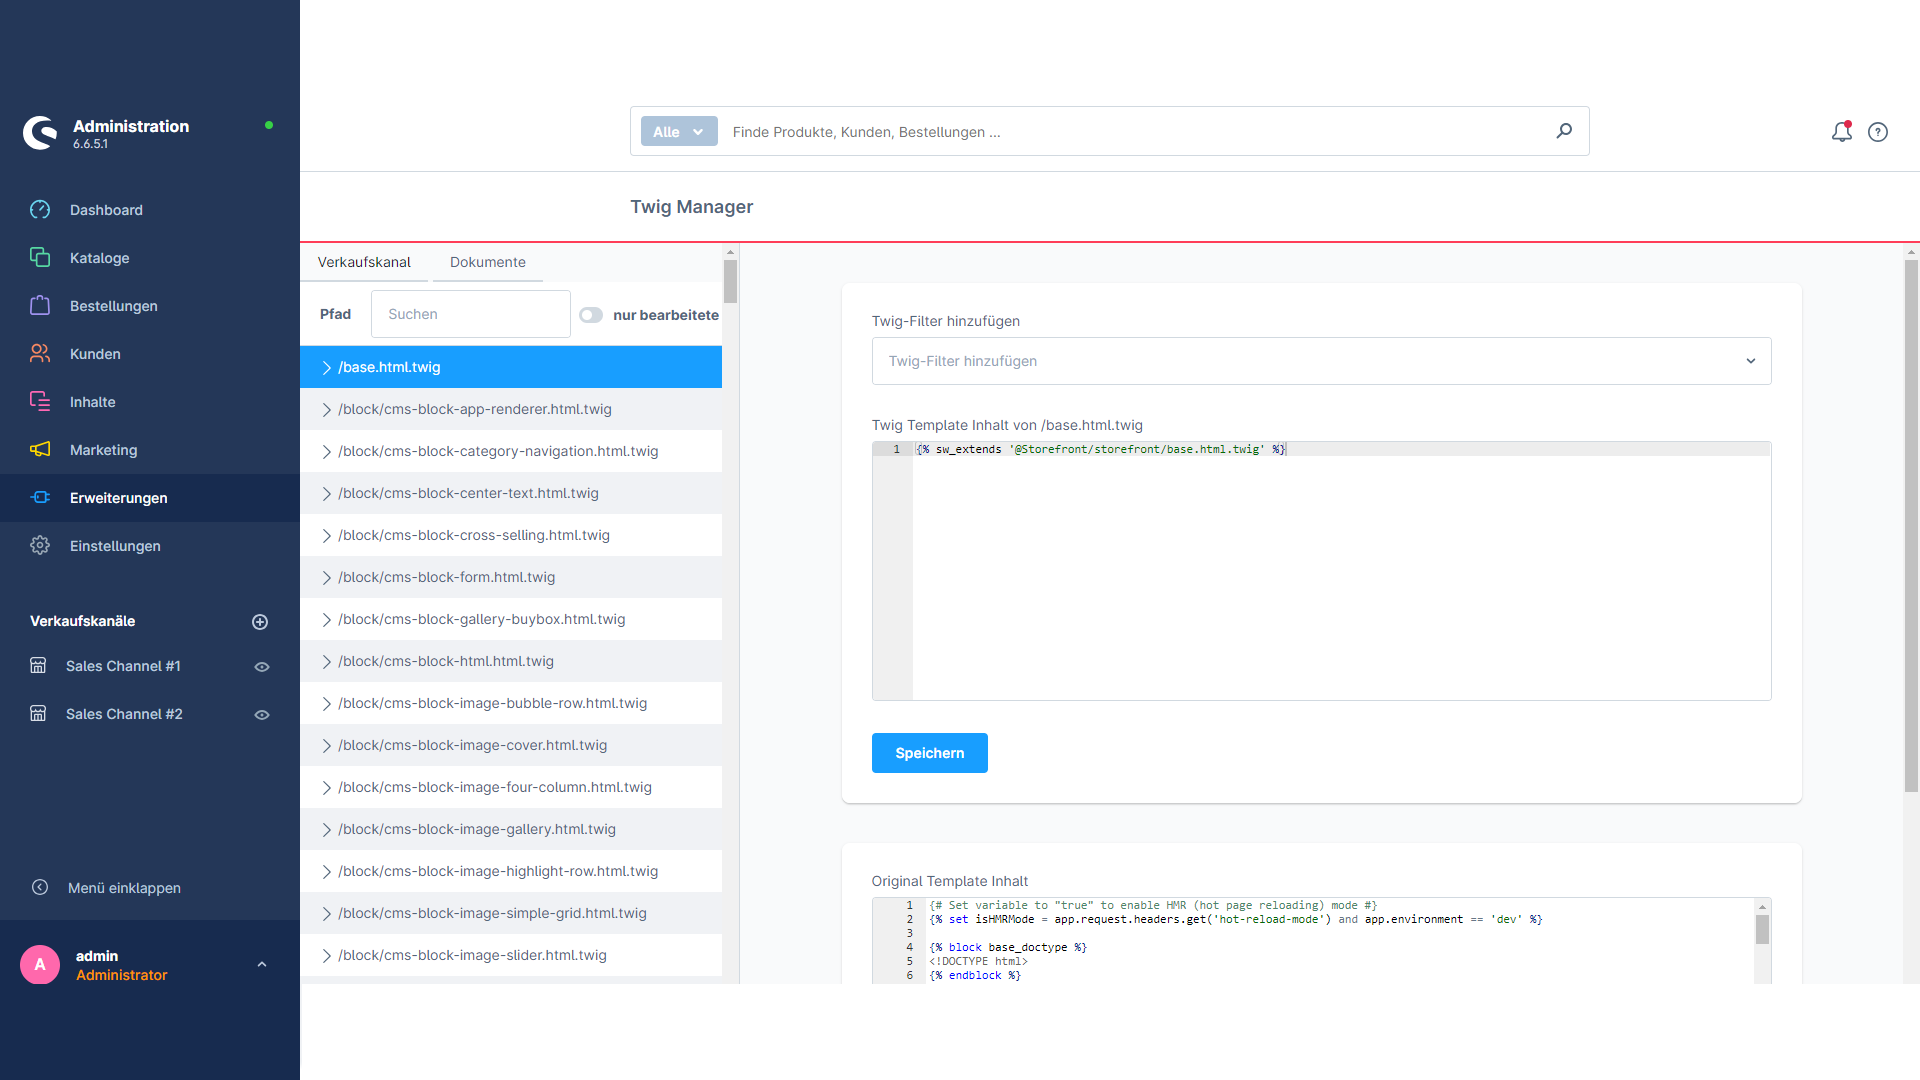Expand cms-block-form.html.twig chevron

point(326,578)
